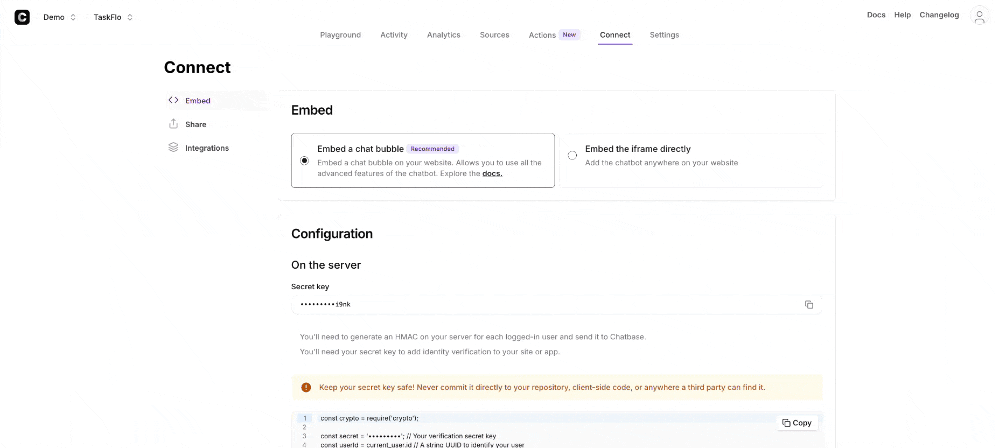Go to the Actions tab
995x448 pixels.
(542, 35)
